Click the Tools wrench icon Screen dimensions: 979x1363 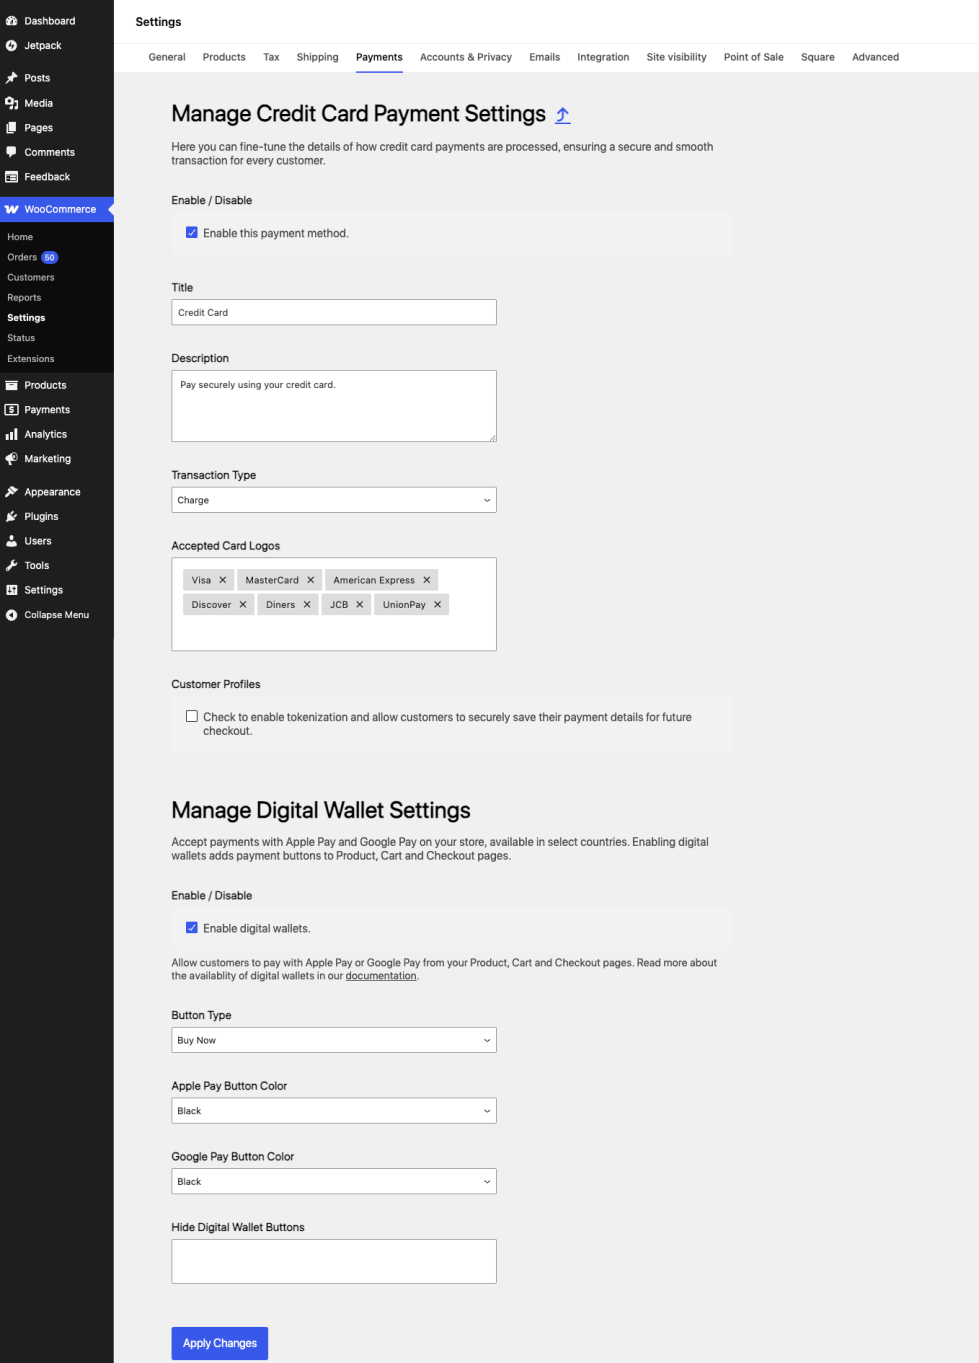[x=12, y=566]
